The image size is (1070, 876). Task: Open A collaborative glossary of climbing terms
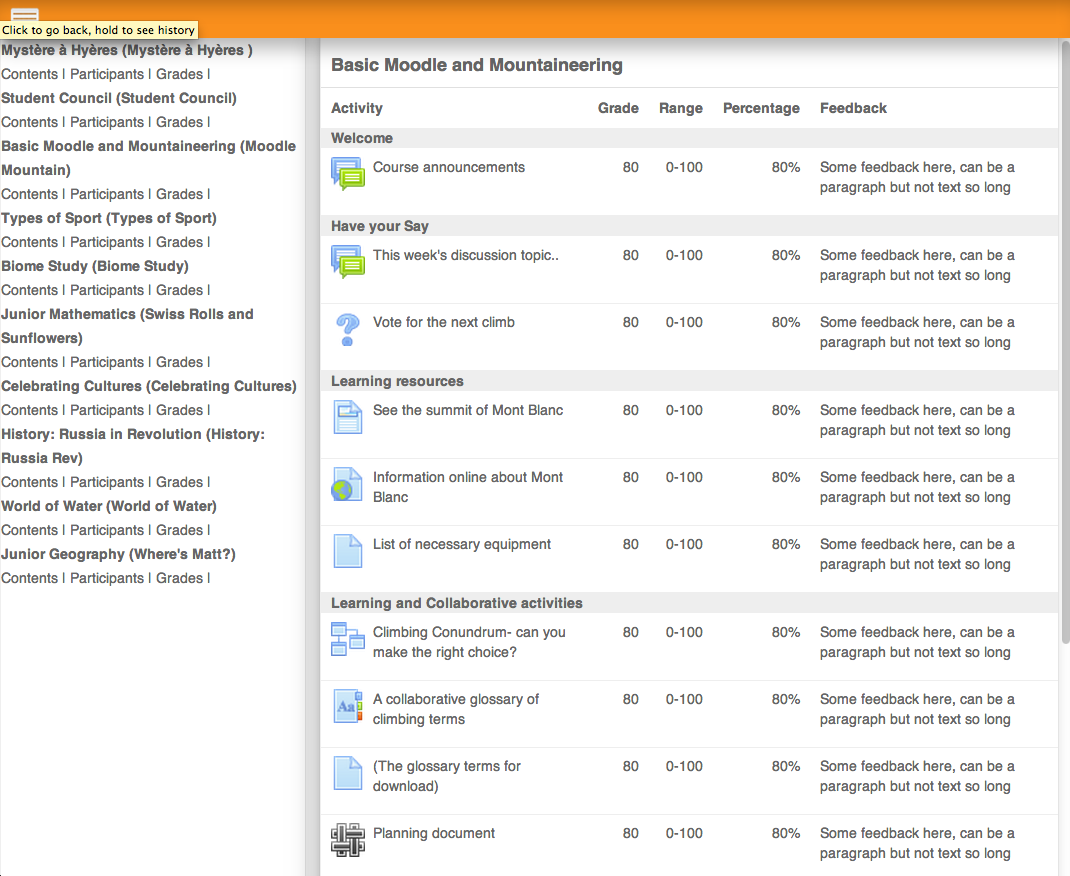[456, 709]
